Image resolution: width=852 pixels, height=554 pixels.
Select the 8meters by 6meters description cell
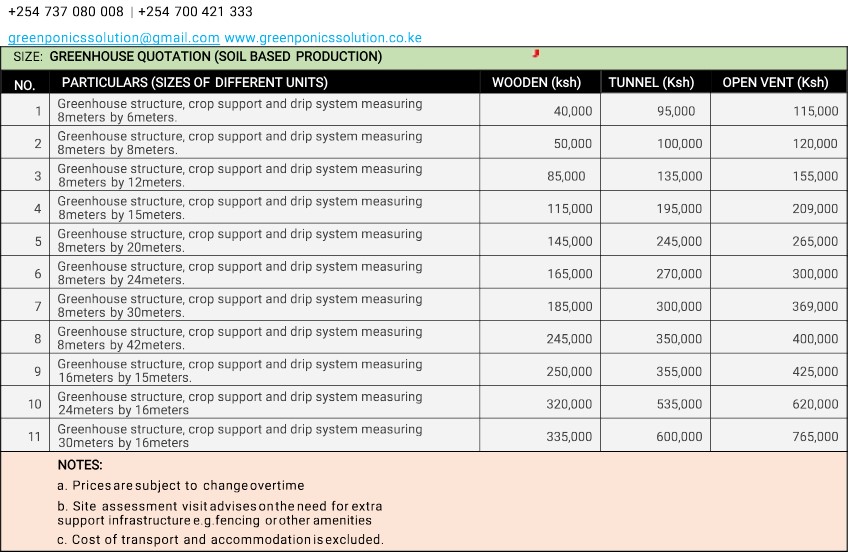[240, 110]
